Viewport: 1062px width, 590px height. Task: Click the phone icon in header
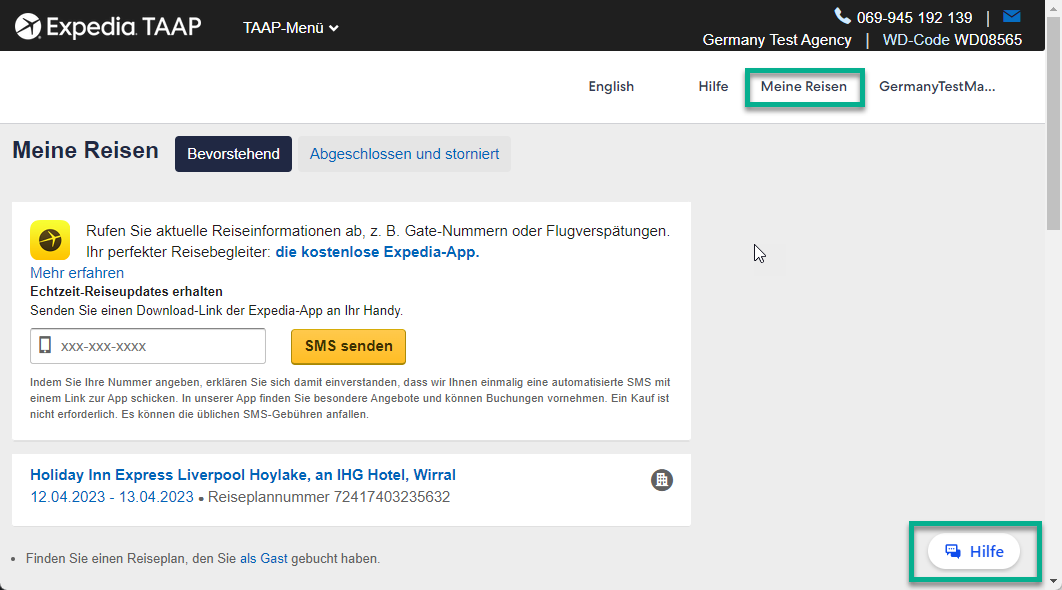(x=842, y=16)
